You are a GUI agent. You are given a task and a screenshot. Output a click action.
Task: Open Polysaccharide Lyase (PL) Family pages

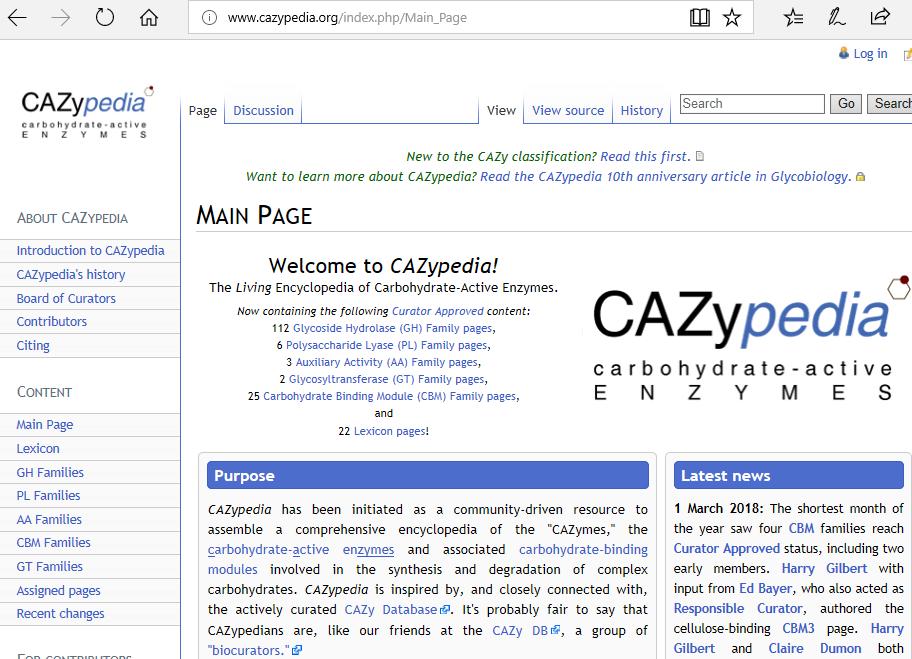click(x=387, y=345)
